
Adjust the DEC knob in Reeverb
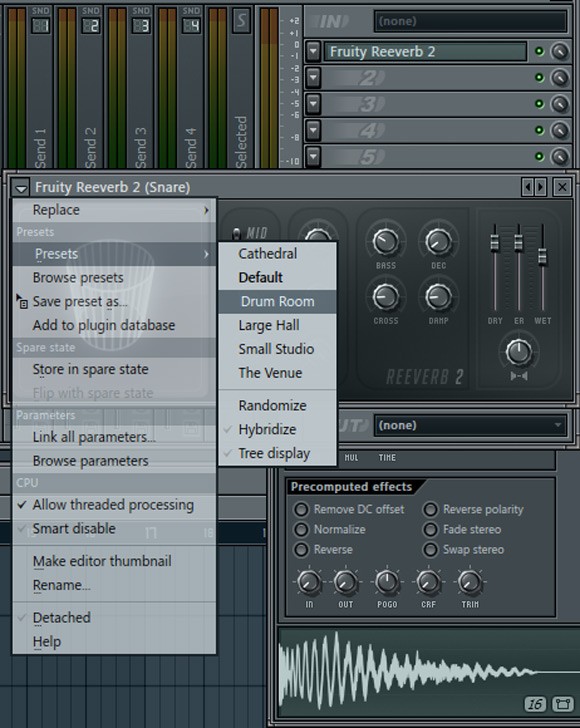[438, 241]
